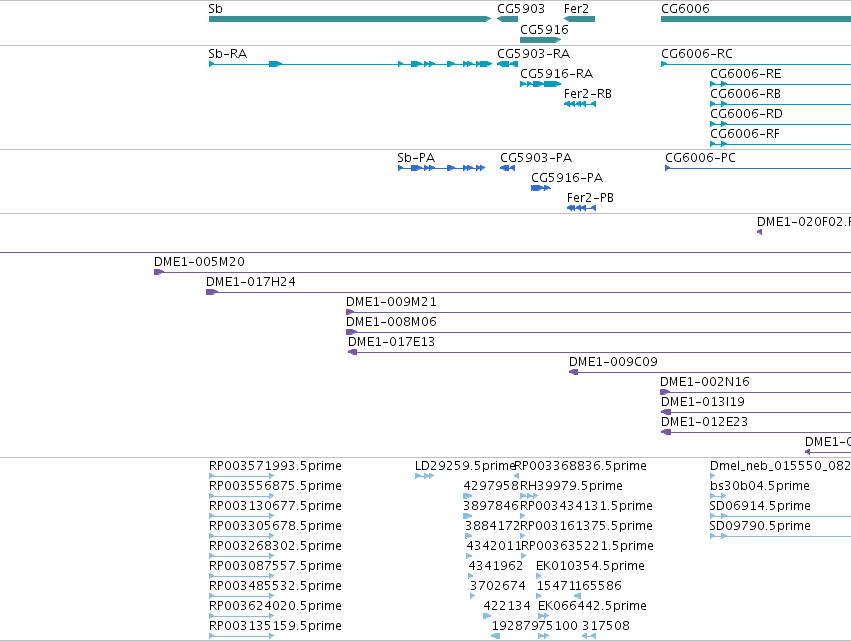Select the DME1-012E23 clone
This screenshot has width=851, height=641.
coord(755,433)
